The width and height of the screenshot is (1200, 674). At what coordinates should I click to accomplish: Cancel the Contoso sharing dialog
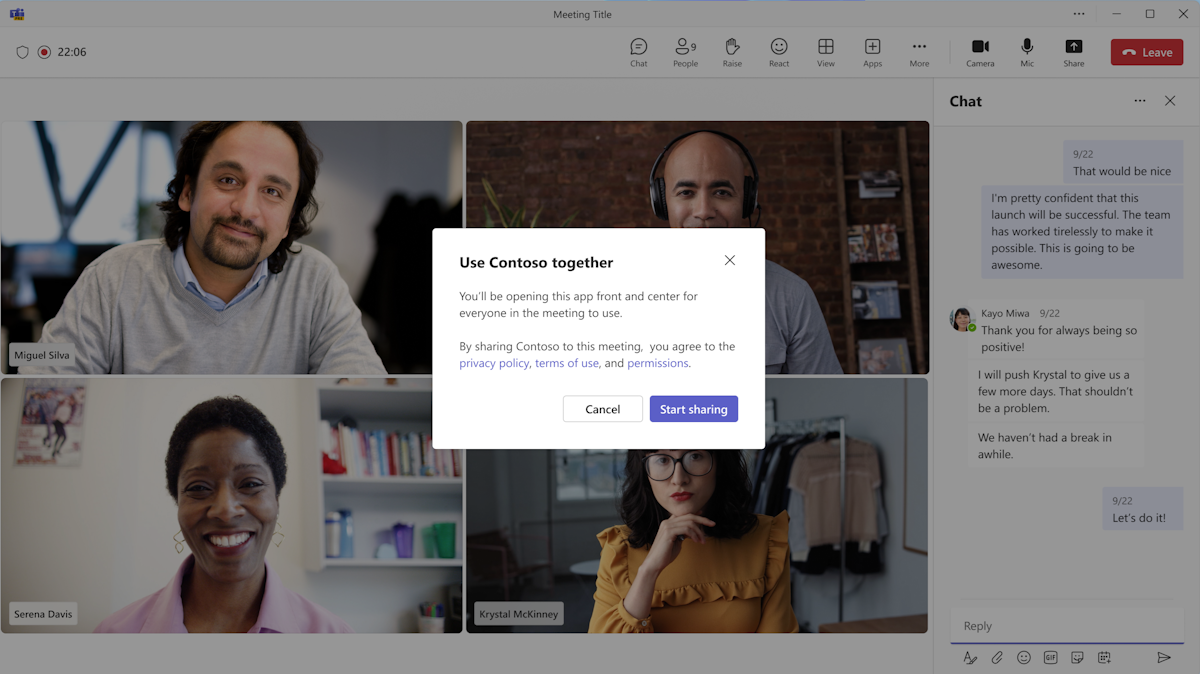point(603,409)
